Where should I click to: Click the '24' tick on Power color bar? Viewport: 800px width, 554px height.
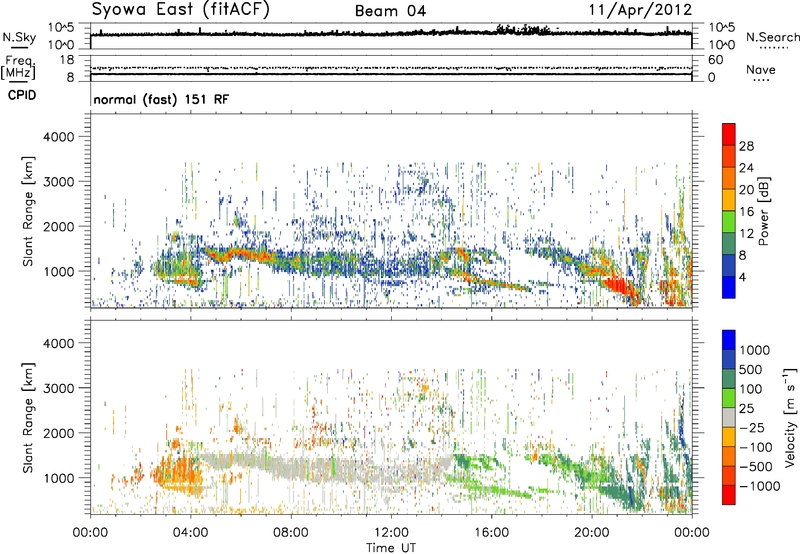(746, 168)
